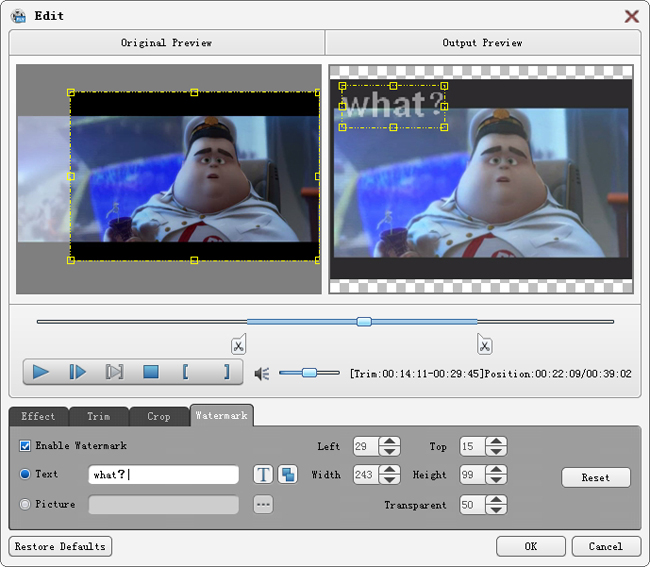This screenshot has height=567, width=650.
Task: Decrease the Width value with down arrow
Action: [389, 480]
